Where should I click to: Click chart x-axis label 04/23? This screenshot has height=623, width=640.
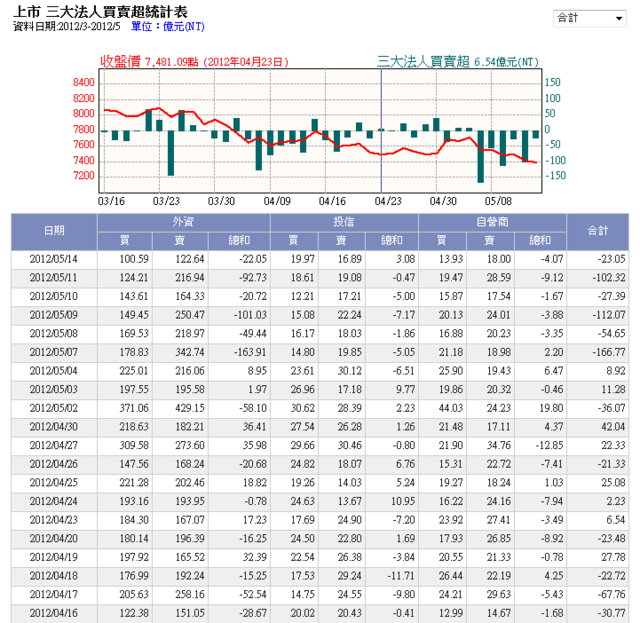click(388, 201)
